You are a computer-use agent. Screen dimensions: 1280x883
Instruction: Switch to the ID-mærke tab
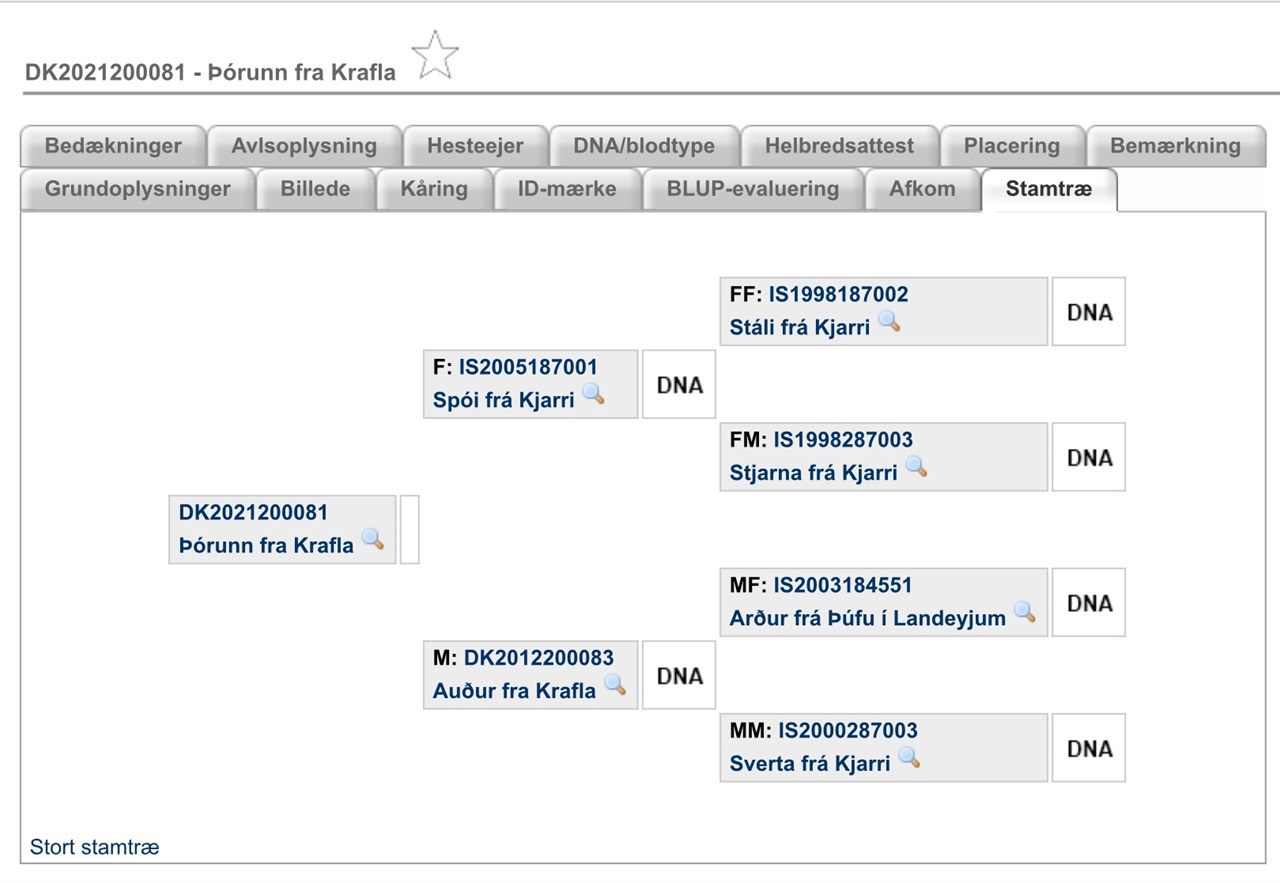(x=567, y=189)
